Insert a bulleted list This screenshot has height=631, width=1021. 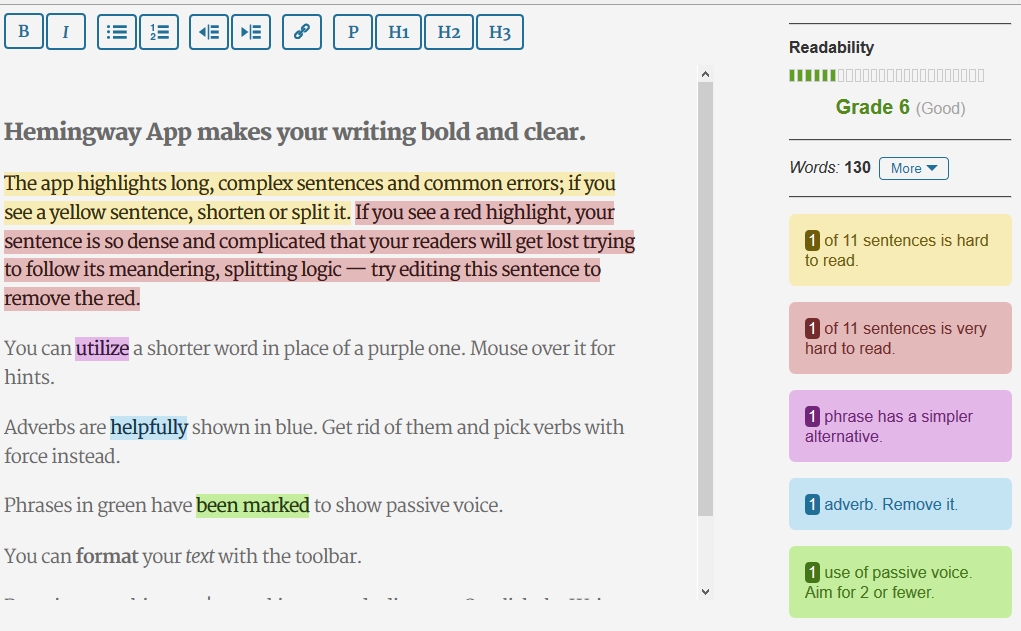coord(117,32)
